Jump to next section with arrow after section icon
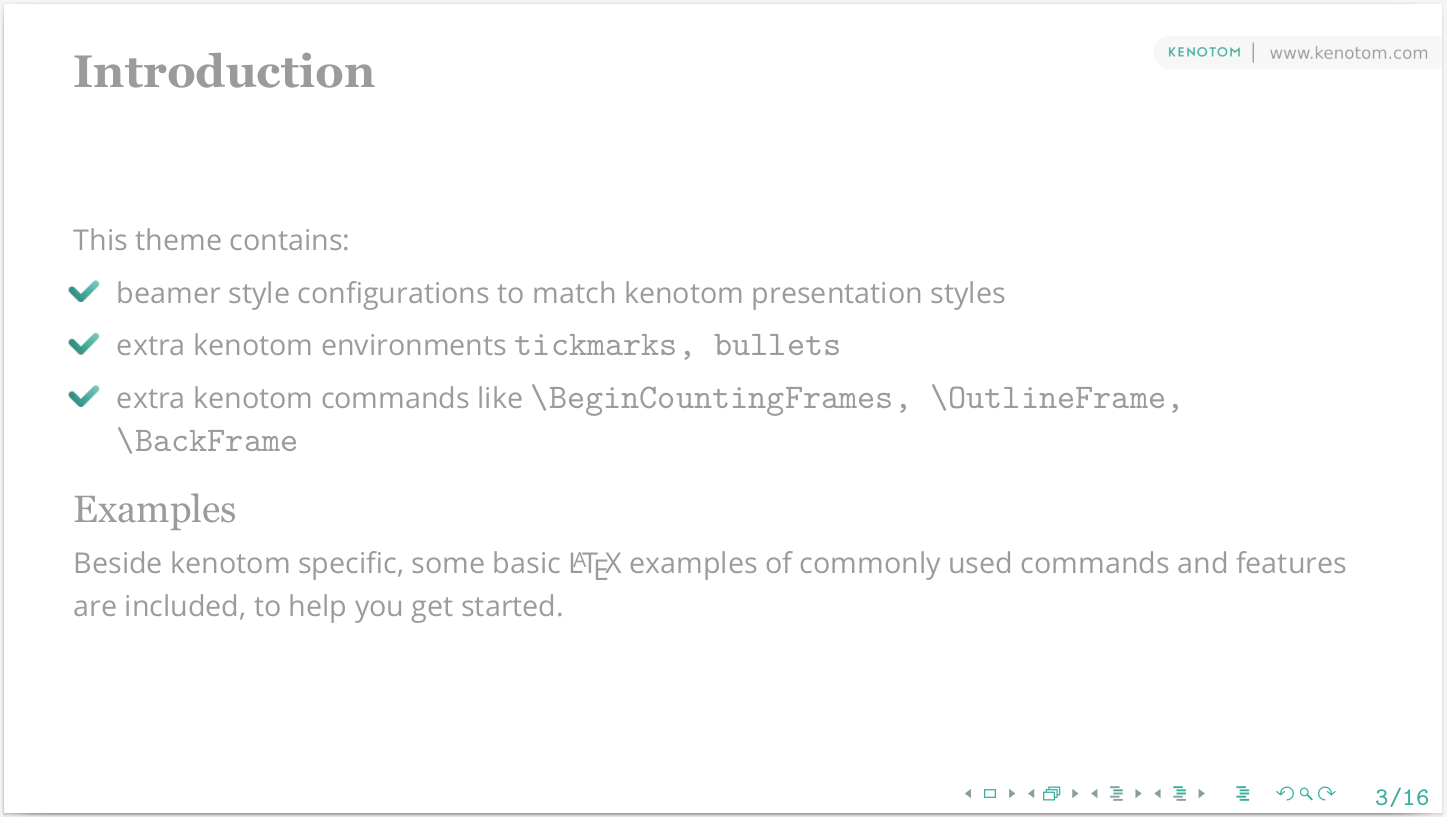1447x817 pixels. pos(1202,794)
